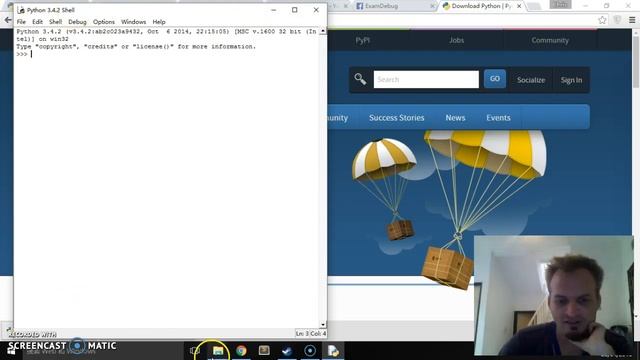This screenshot has width=640, height=360.
Task: Open File Explorer from the taskbar
Action: (218, 351)
